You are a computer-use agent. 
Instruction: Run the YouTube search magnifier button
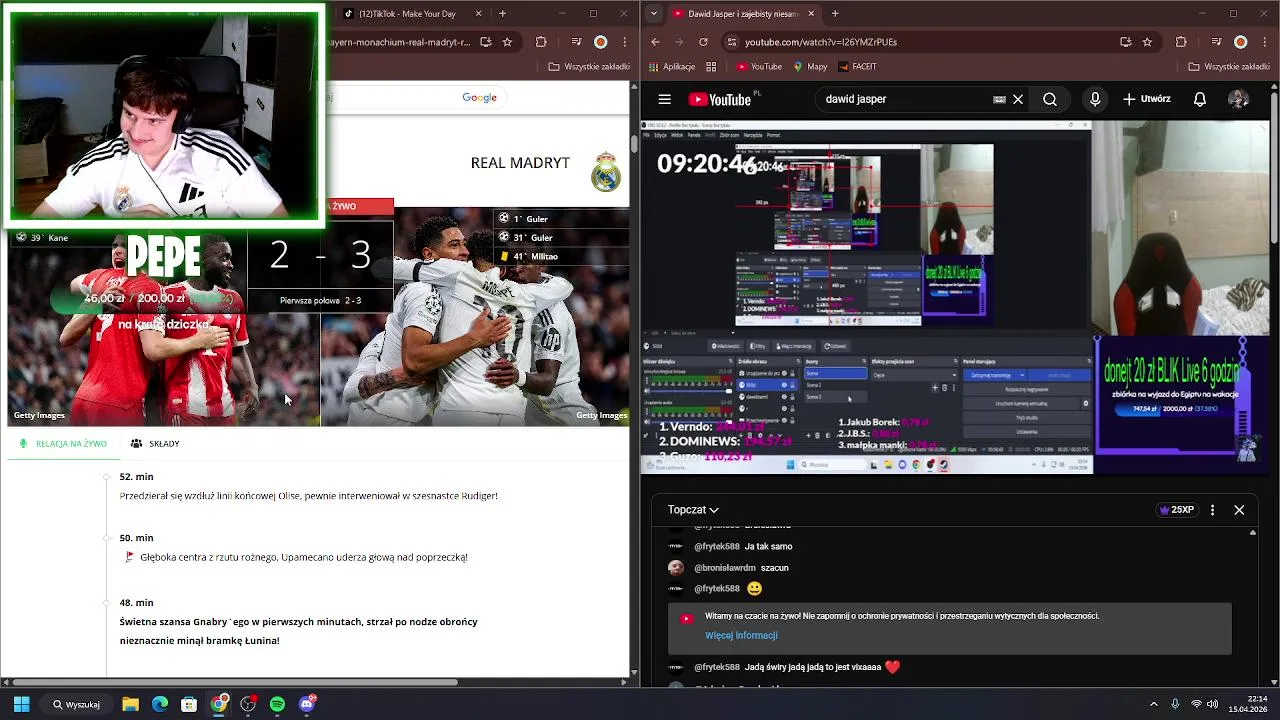[1049, 99]
